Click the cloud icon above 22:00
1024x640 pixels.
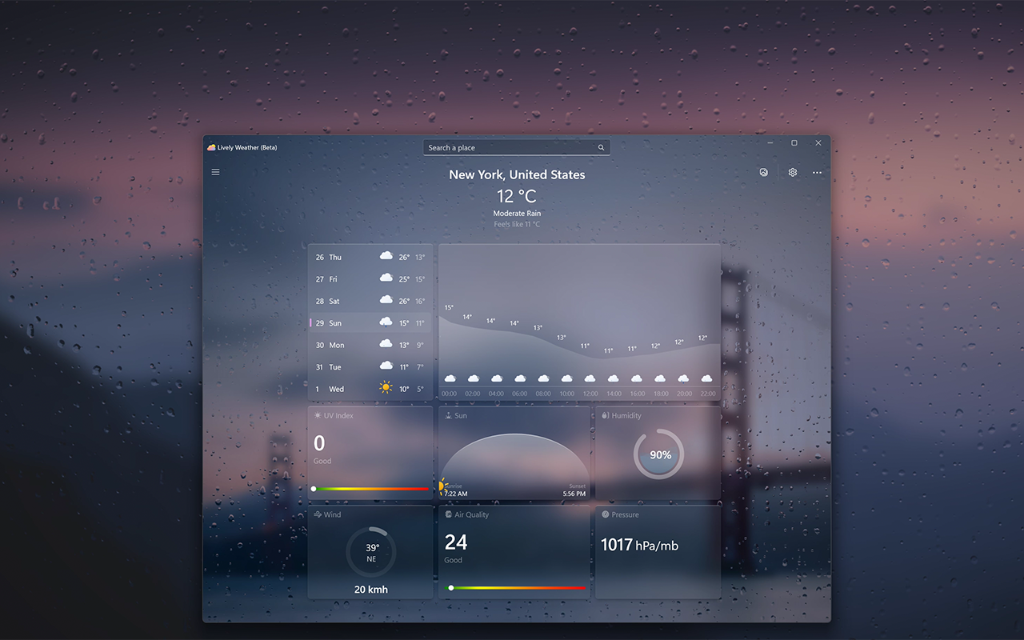[707, 378]
